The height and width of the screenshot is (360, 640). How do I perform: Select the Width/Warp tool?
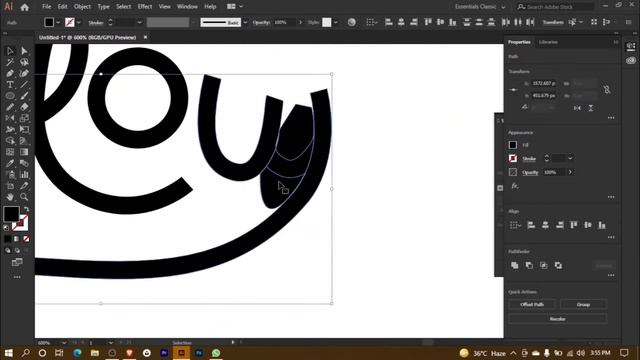[10, 129]
